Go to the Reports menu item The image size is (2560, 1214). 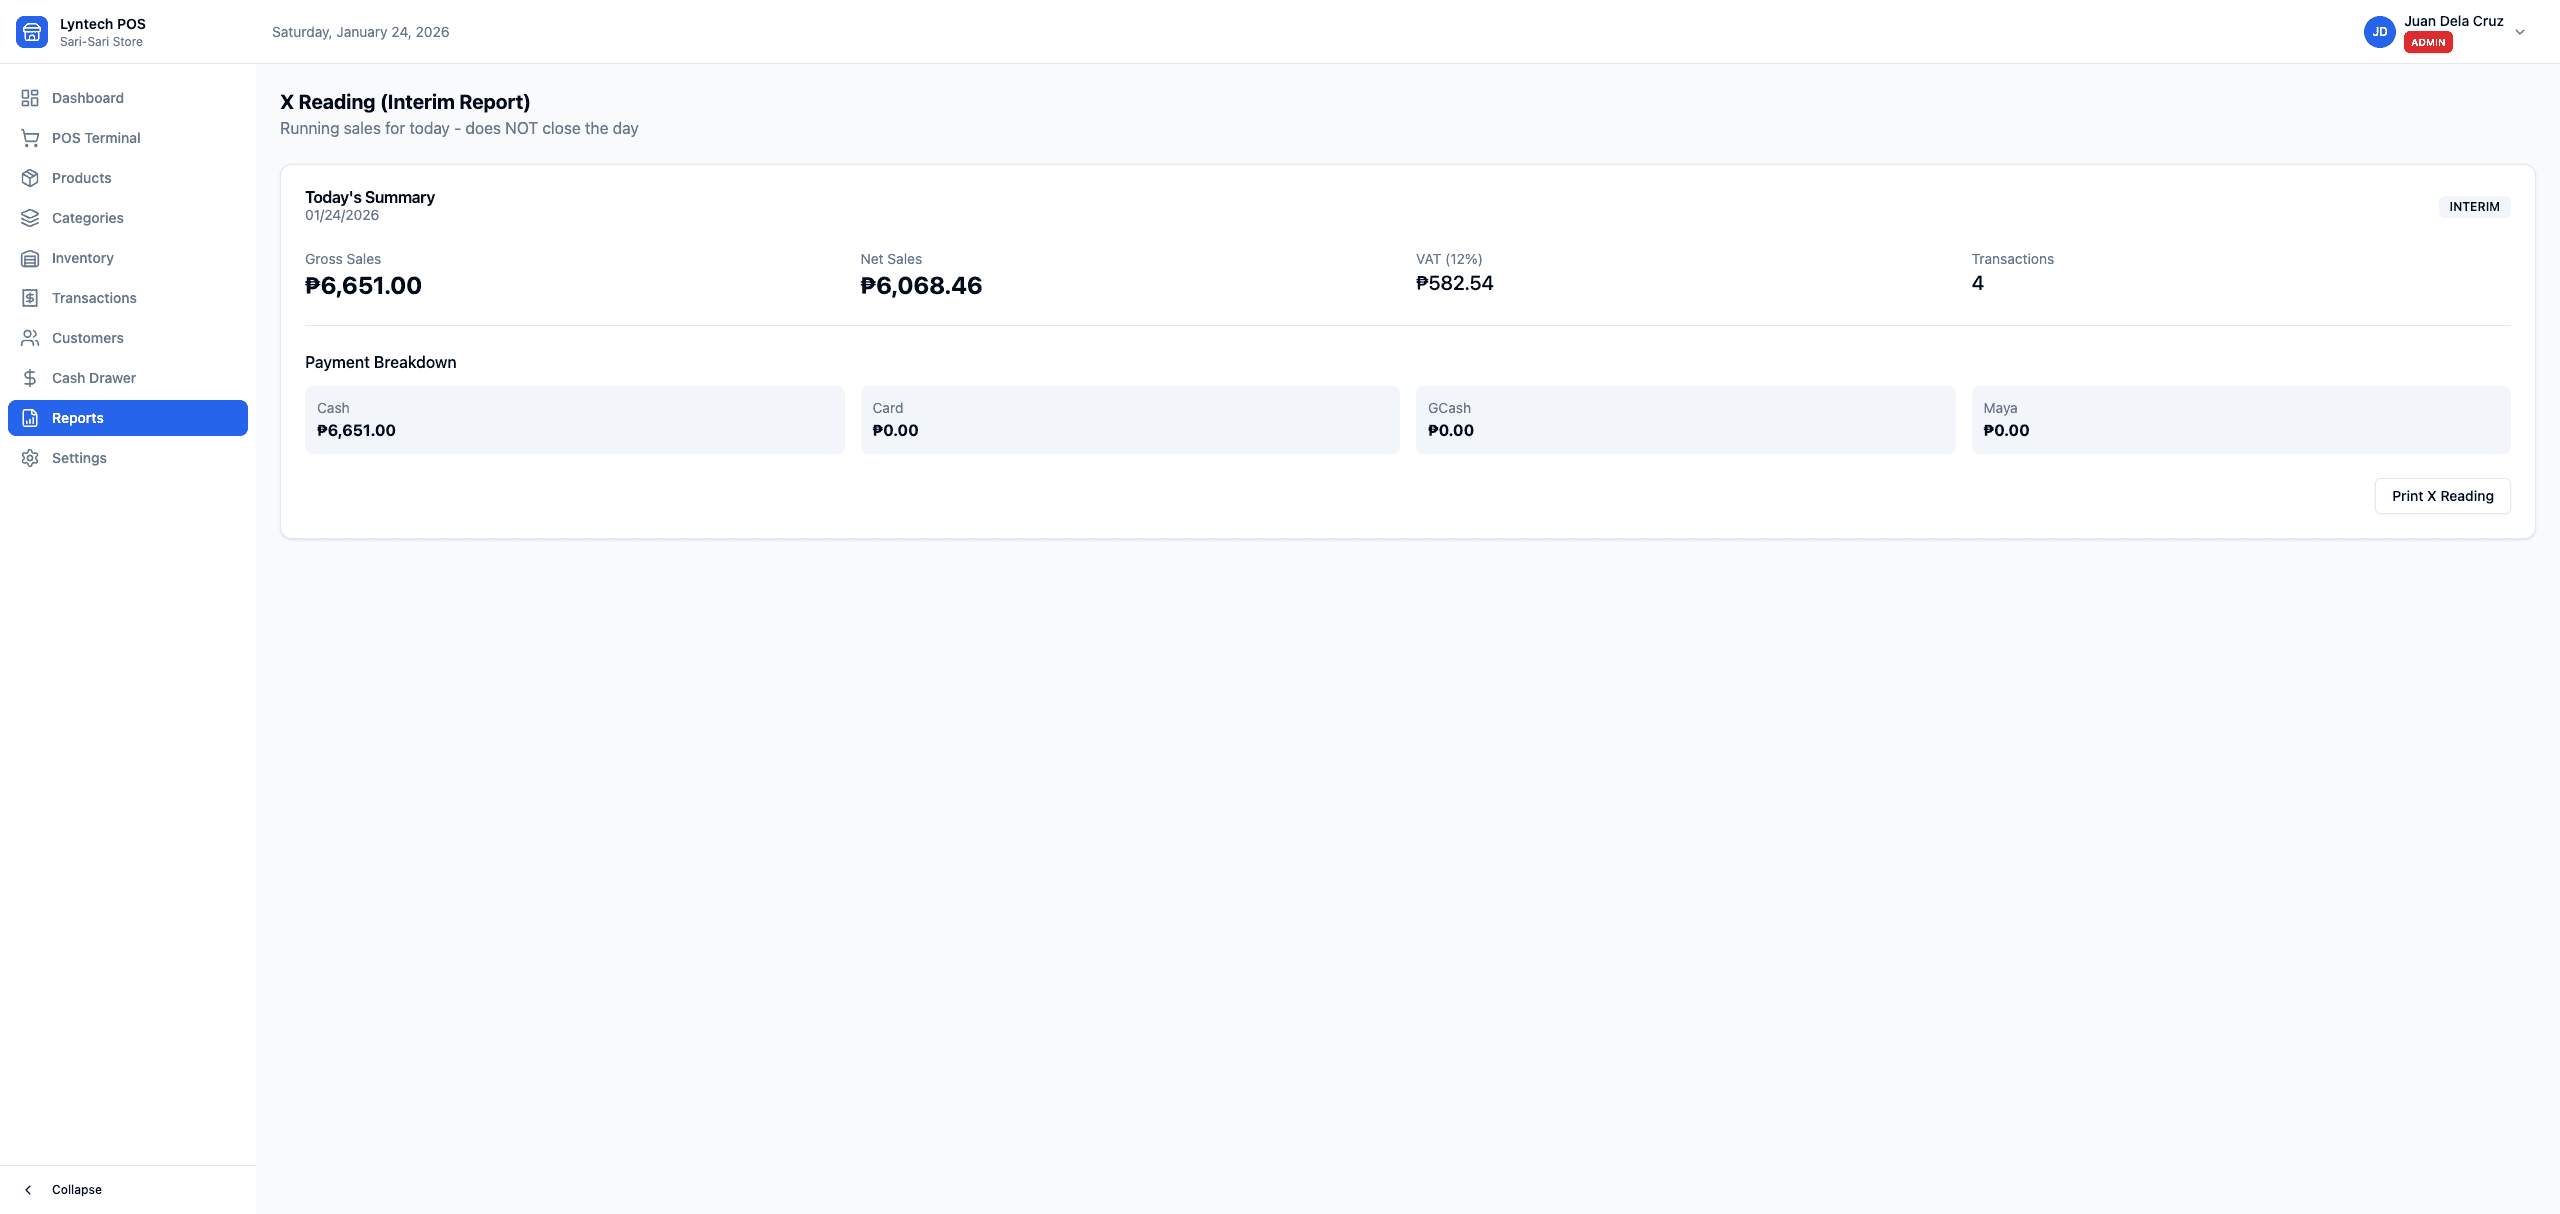tap(128, 418)
